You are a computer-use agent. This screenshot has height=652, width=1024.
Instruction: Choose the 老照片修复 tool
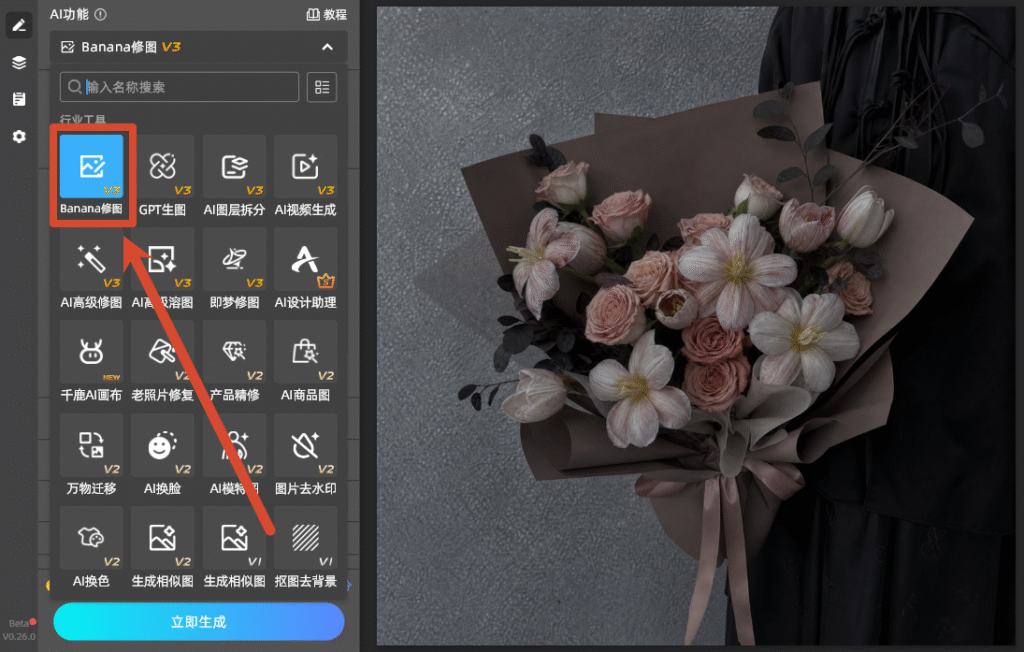[163, 352]
